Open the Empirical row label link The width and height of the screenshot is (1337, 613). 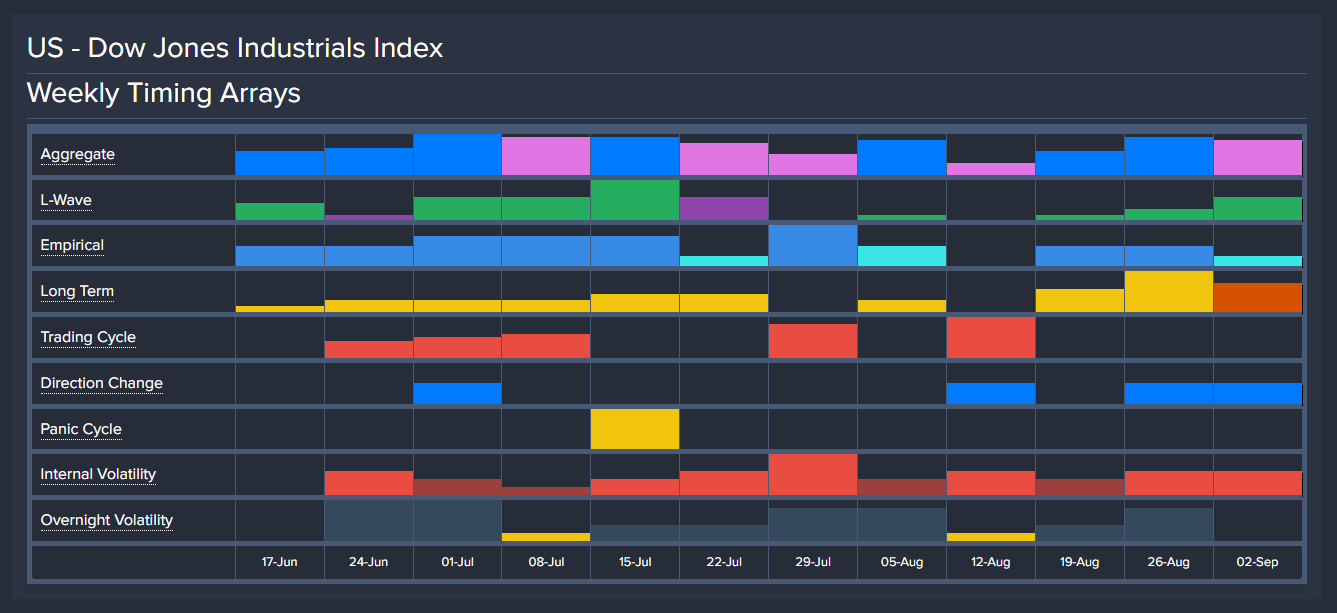72,245
